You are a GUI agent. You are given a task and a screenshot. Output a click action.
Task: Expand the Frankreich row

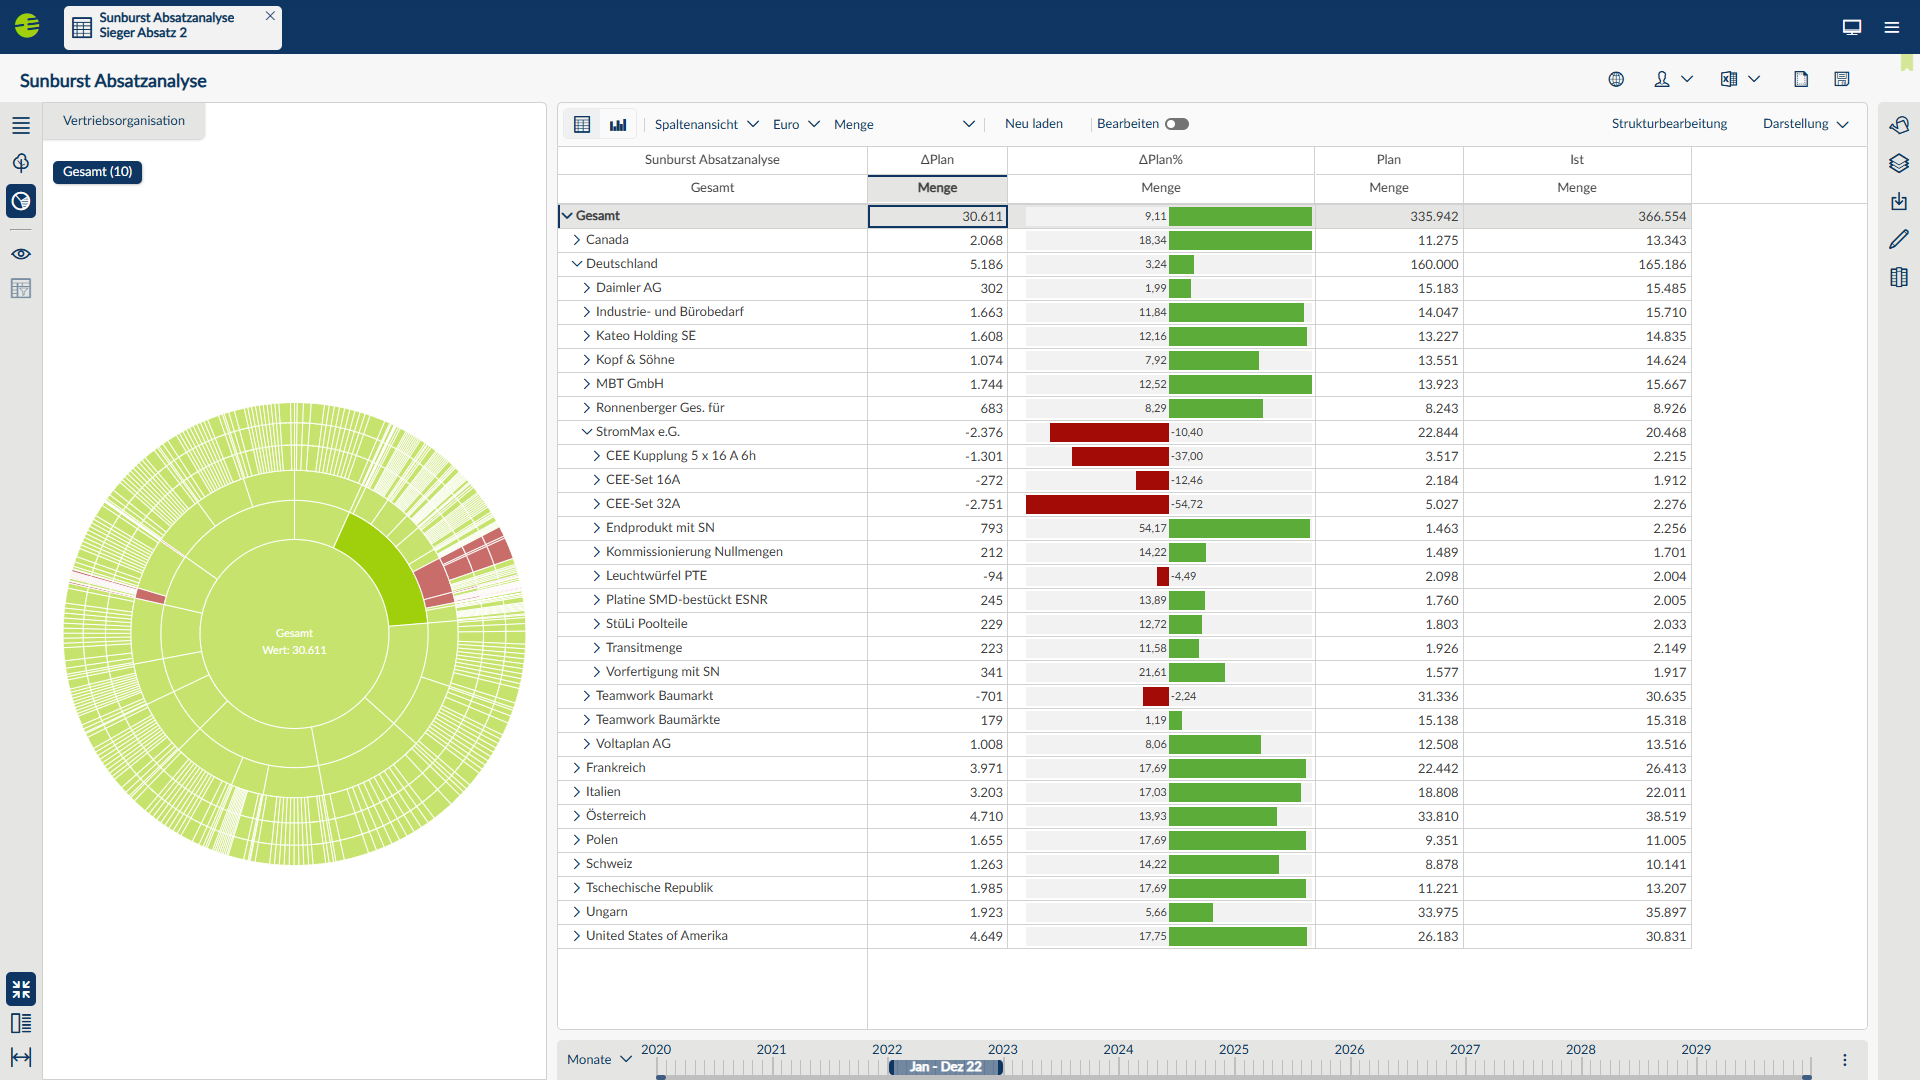pos(577,768)
